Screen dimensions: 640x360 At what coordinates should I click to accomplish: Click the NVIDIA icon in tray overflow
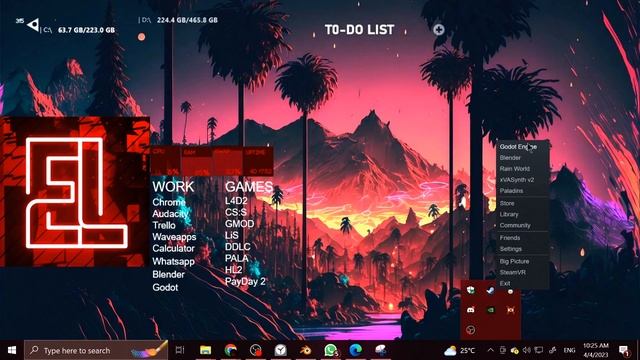click(x=490, y=310)
